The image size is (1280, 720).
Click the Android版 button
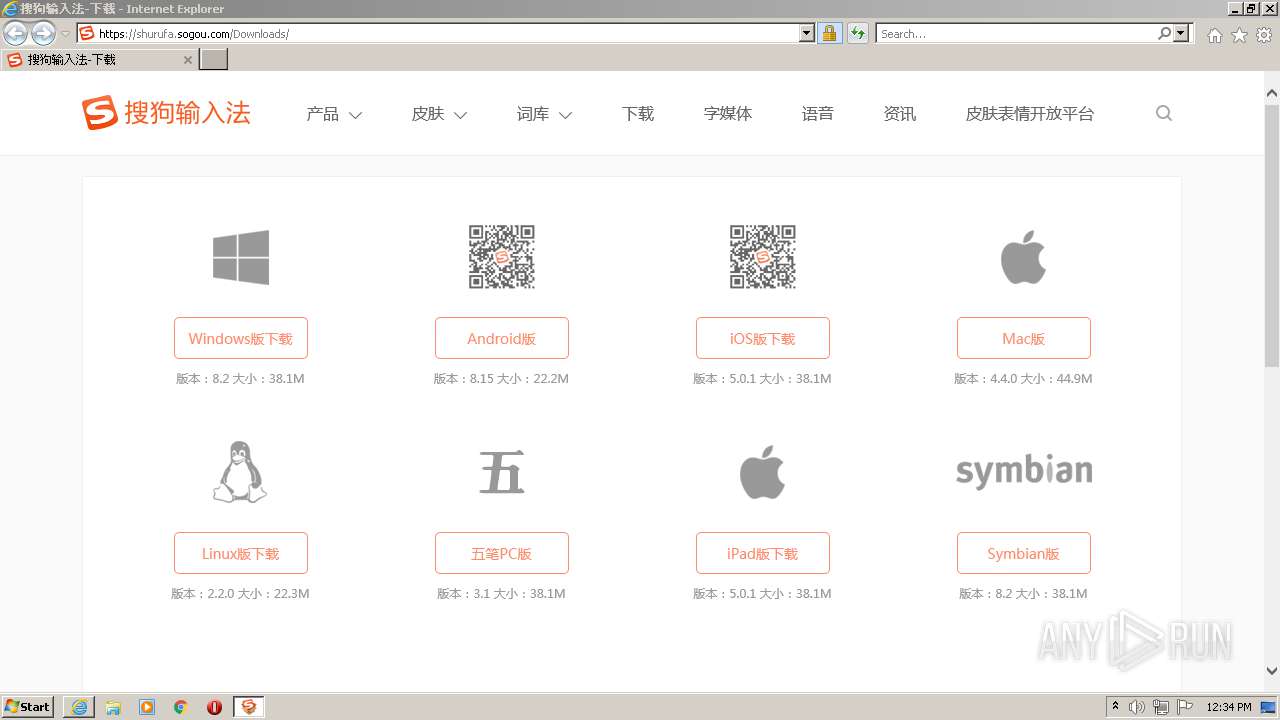pos(502,338)
